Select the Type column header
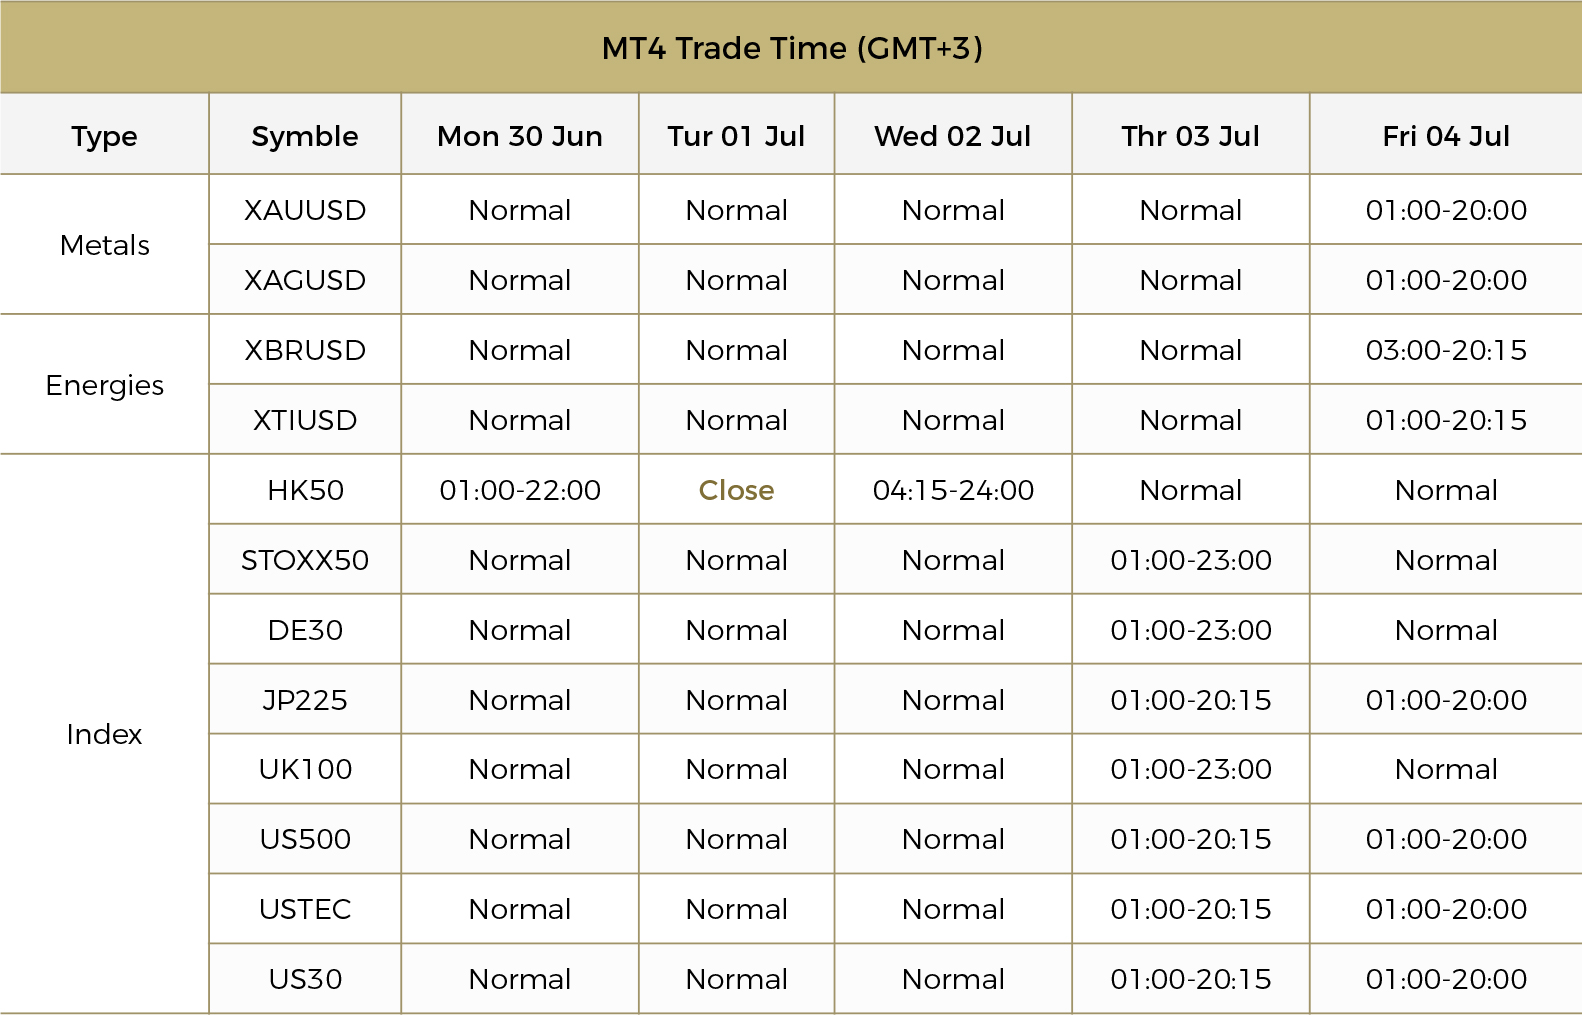 pyautogui.click(x=104, y=136)
